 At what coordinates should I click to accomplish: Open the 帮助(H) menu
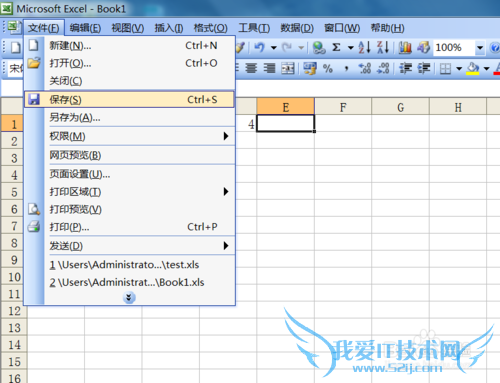[x=388, y=28]
